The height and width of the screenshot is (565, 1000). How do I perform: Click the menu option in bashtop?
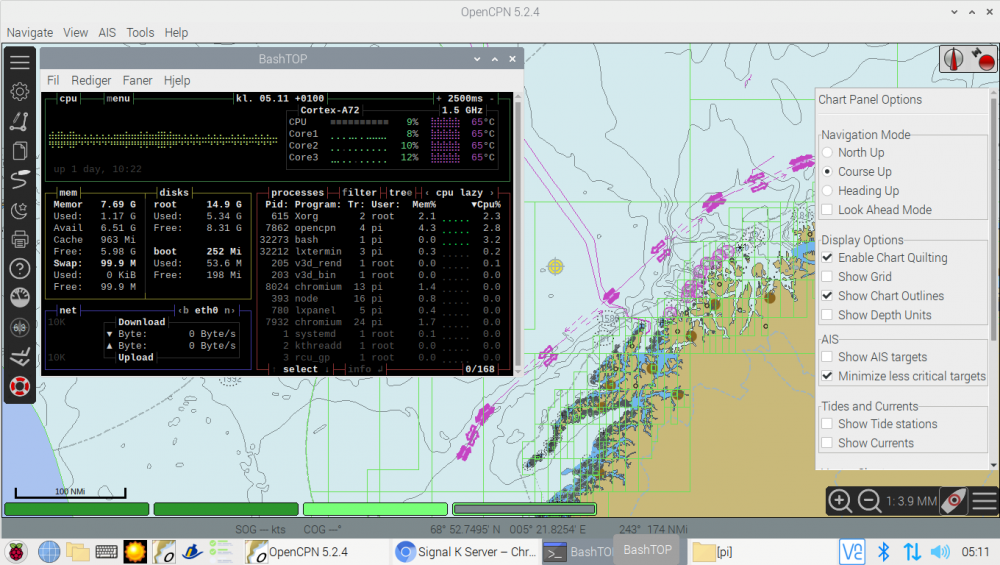pyautogui.click(x=118, y=98)
